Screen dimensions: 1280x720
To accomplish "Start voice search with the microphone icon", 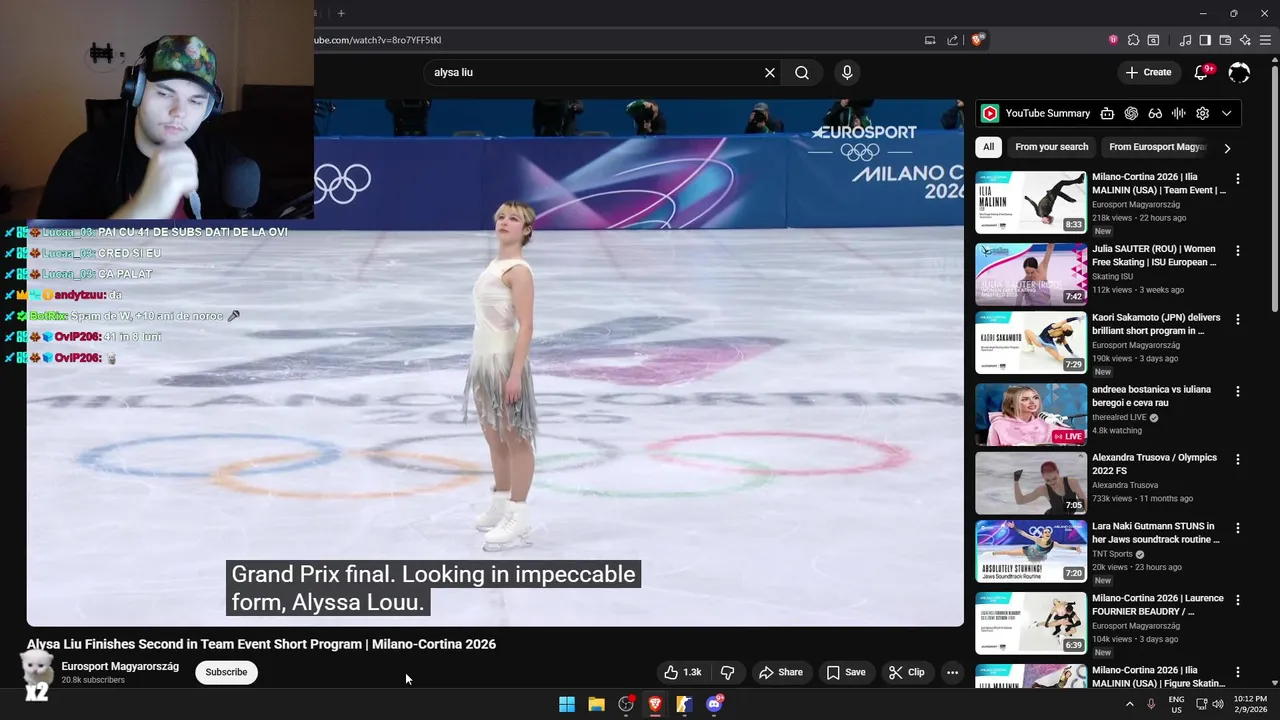I will coord(847,73).
